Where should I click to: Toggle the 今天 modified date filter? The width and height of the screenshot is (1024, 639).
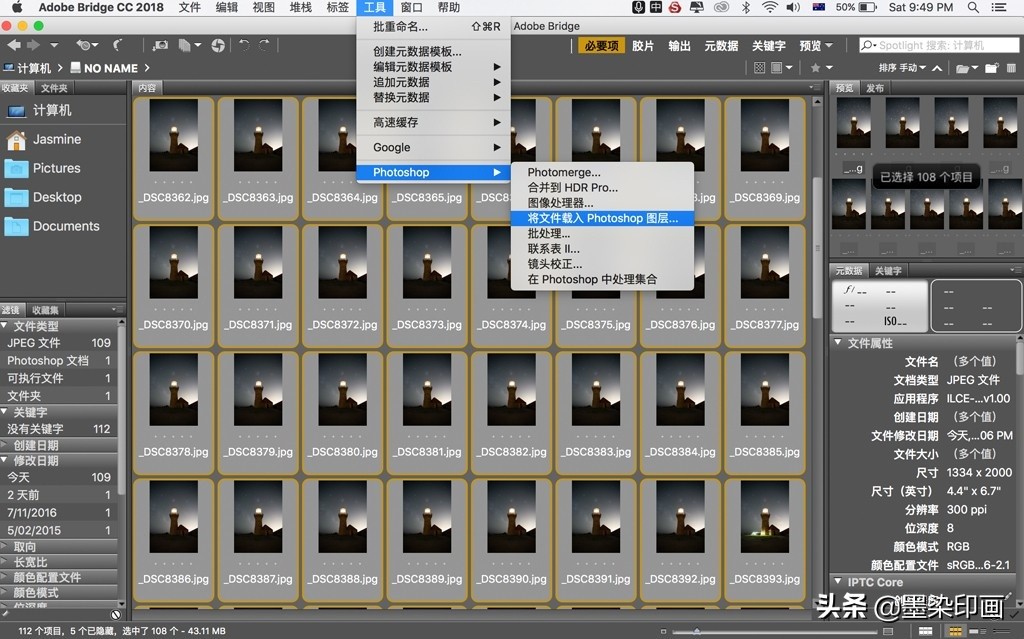coord(20,477)
